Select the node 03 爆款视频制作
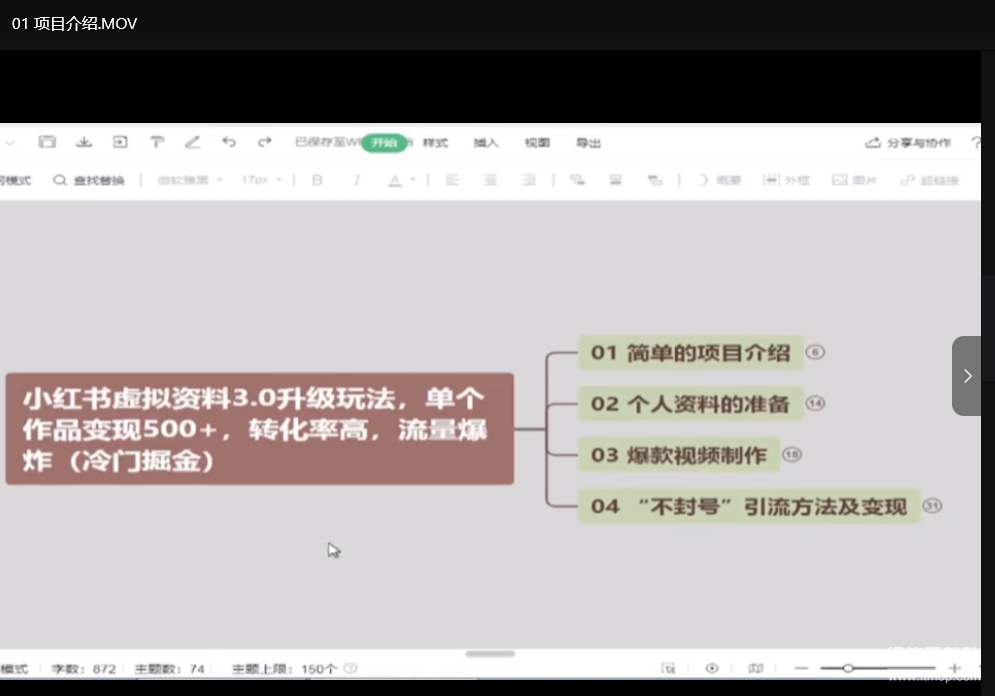The width and height of the screenshot is (995, 696). coord(679,455)
